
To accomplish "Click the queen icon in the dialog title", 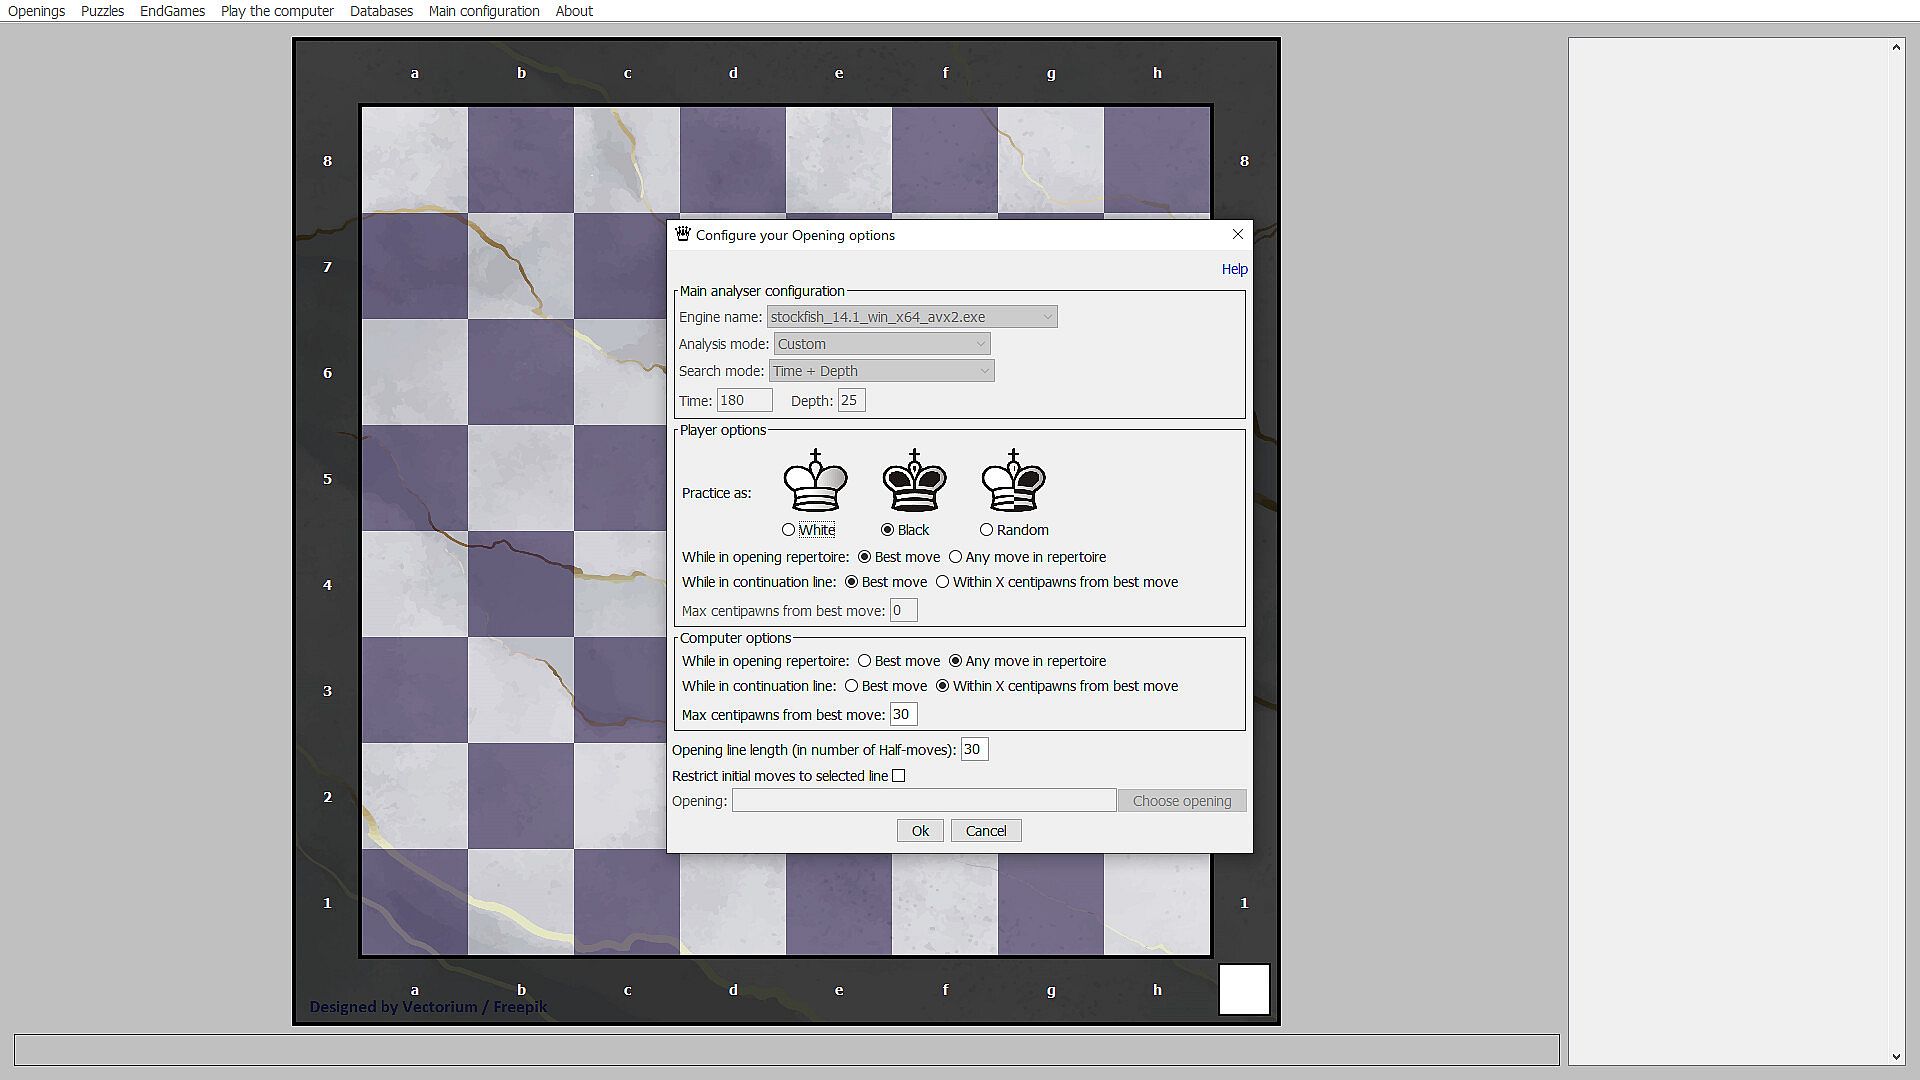I will click(x=683, y=234).
